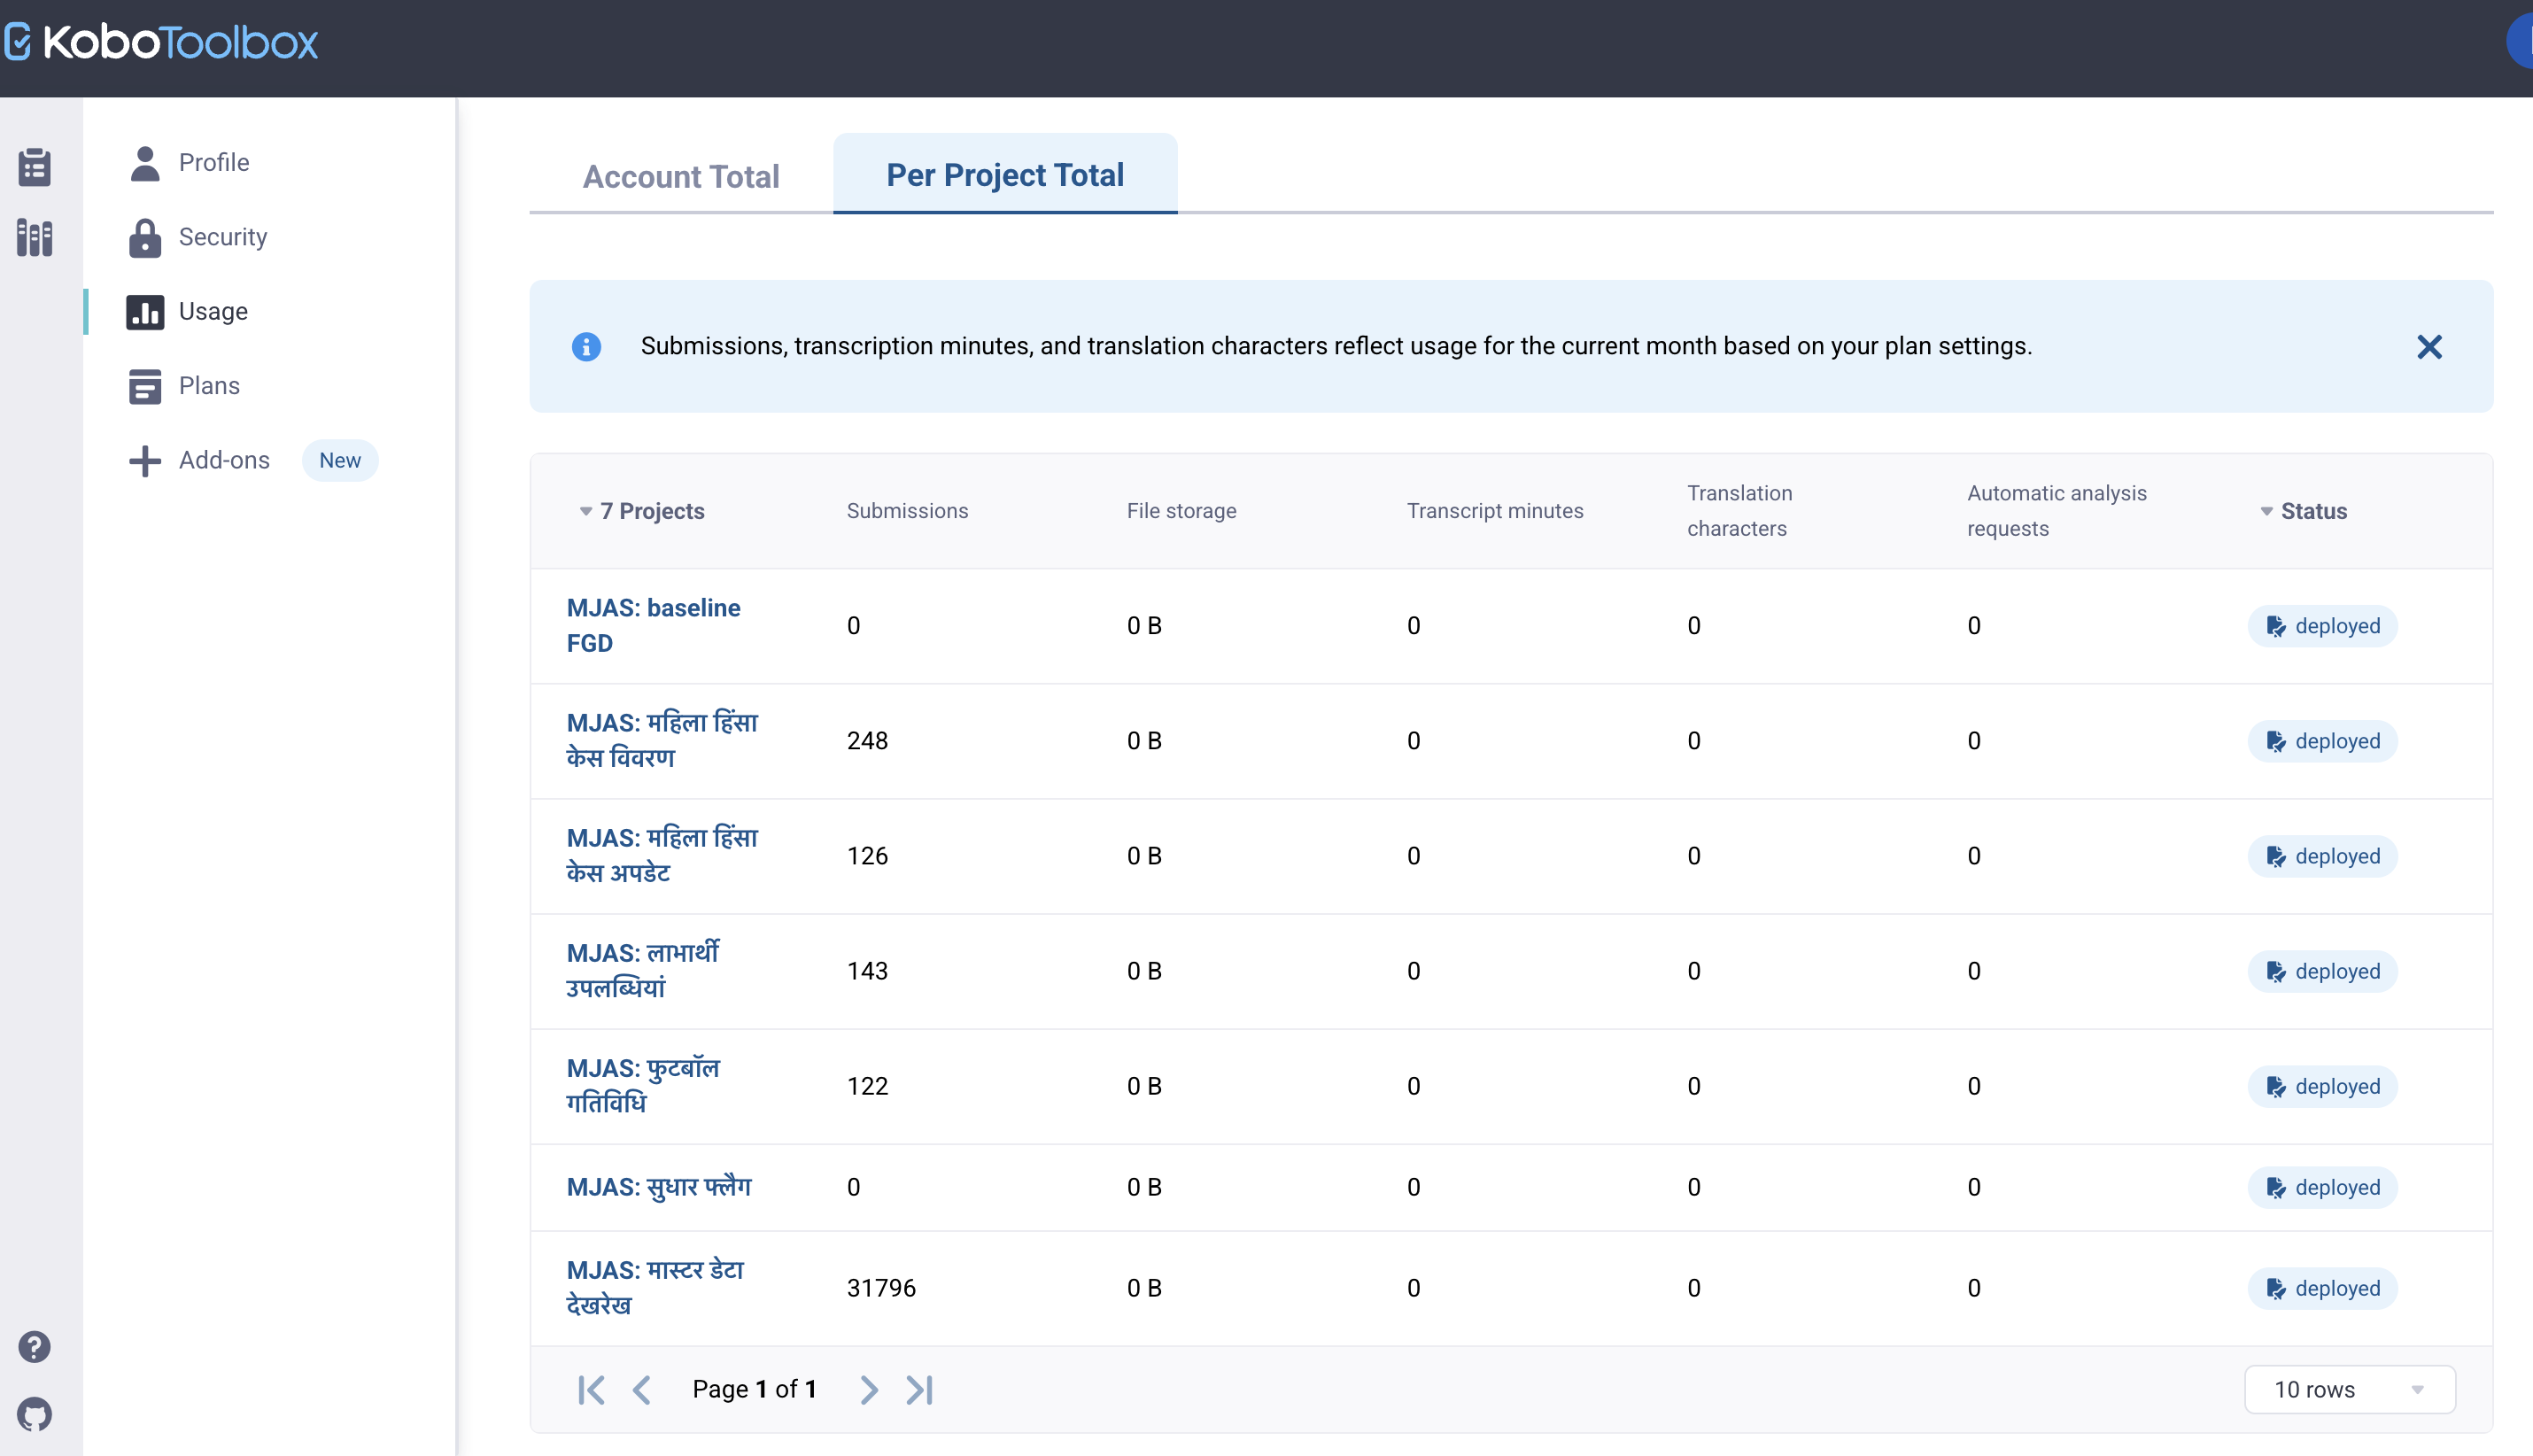Image resolution: width=2533 pixels, height=1456 pixels.
Task: Click the Profile menu item
Action: tap(213, 162)
